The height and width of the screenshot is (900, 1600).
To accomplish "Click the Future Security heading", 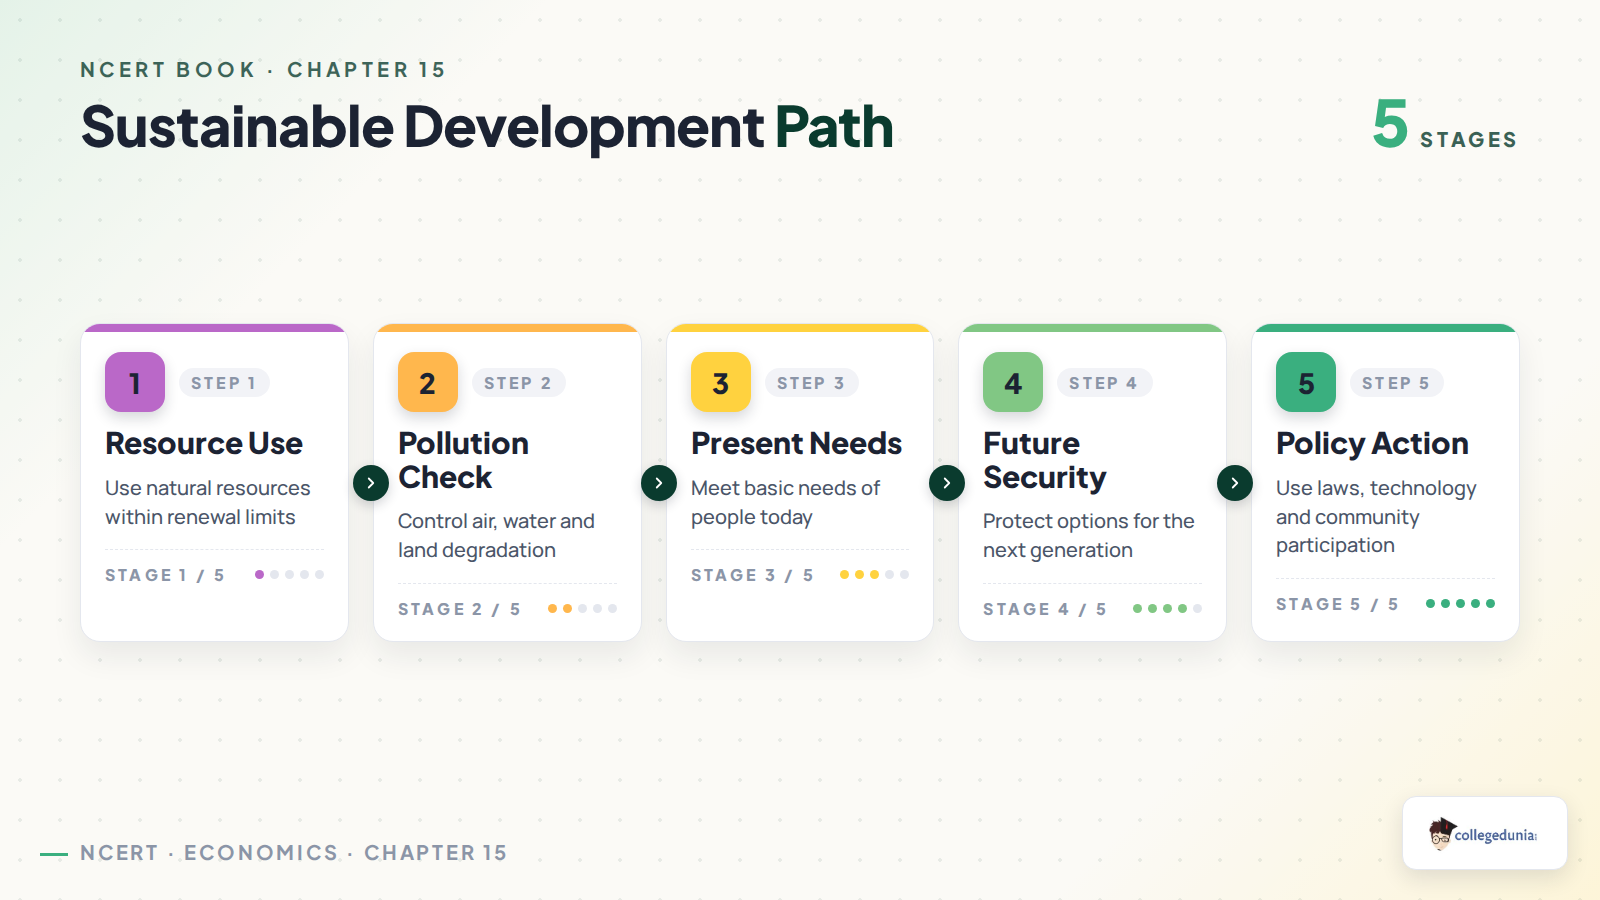I will pyautogui.click(x=1045, y=460).
